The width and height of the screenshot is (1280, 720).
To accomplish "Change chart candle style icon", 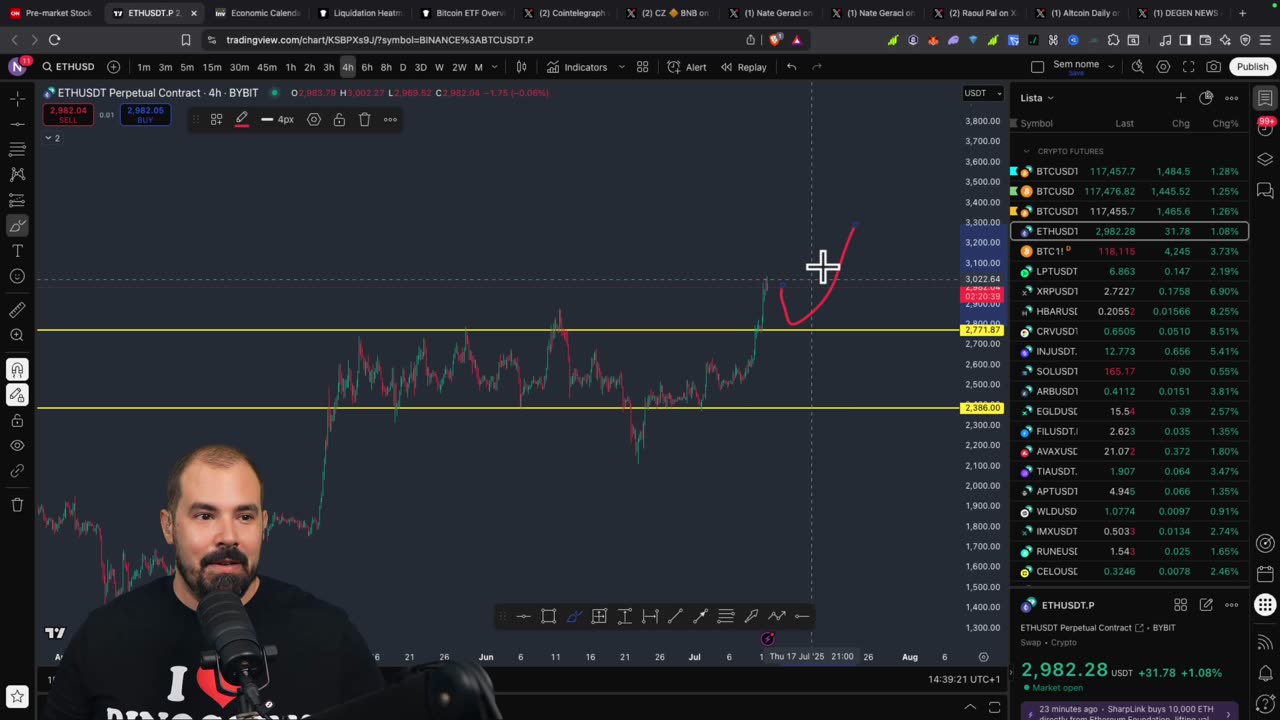I will tap(521, 67).
